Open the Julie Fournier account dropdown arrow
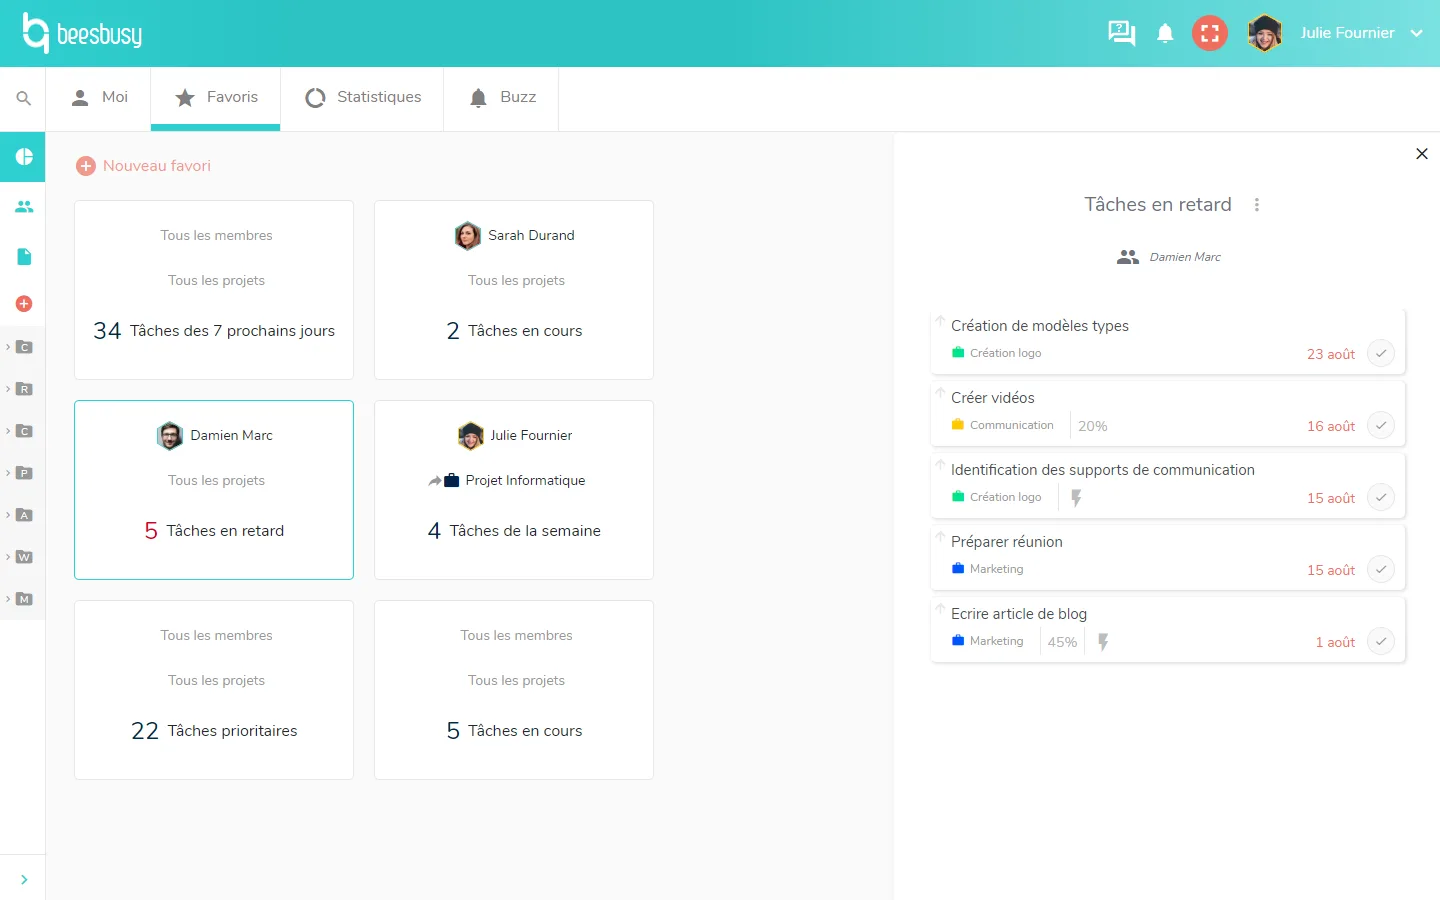Screen dimensions: 1440x900 click(x=1417, y=33)
